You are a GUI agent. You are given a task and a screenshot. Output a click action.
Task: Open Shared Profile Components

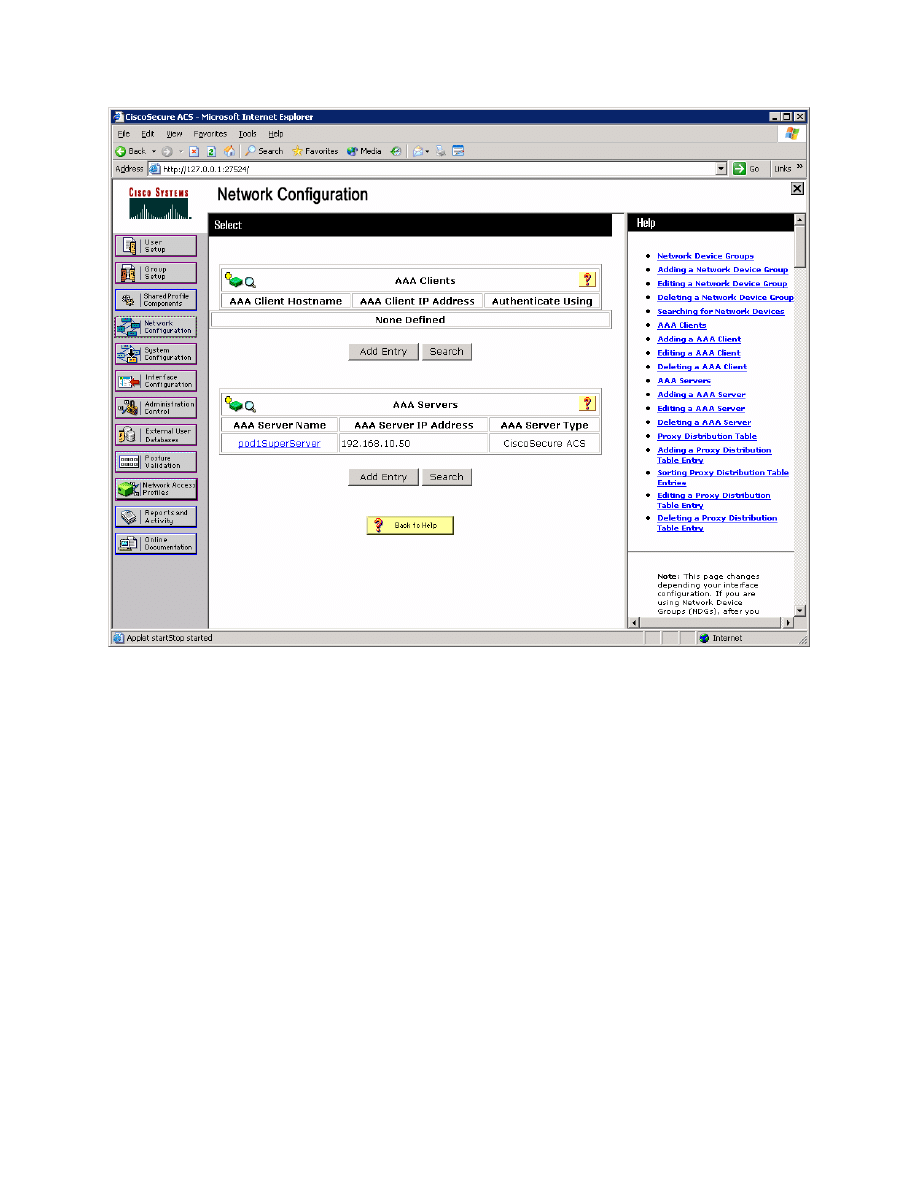pos(155,300)
